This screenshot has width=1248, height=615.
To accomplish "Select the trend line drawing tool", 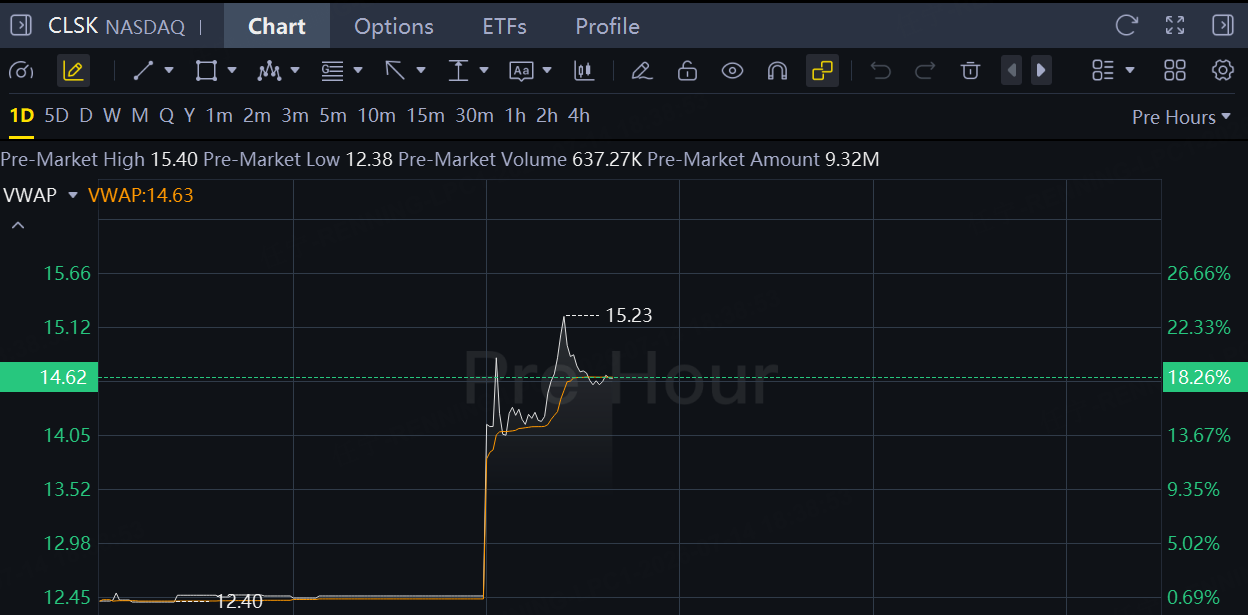I will click(143, 71).
